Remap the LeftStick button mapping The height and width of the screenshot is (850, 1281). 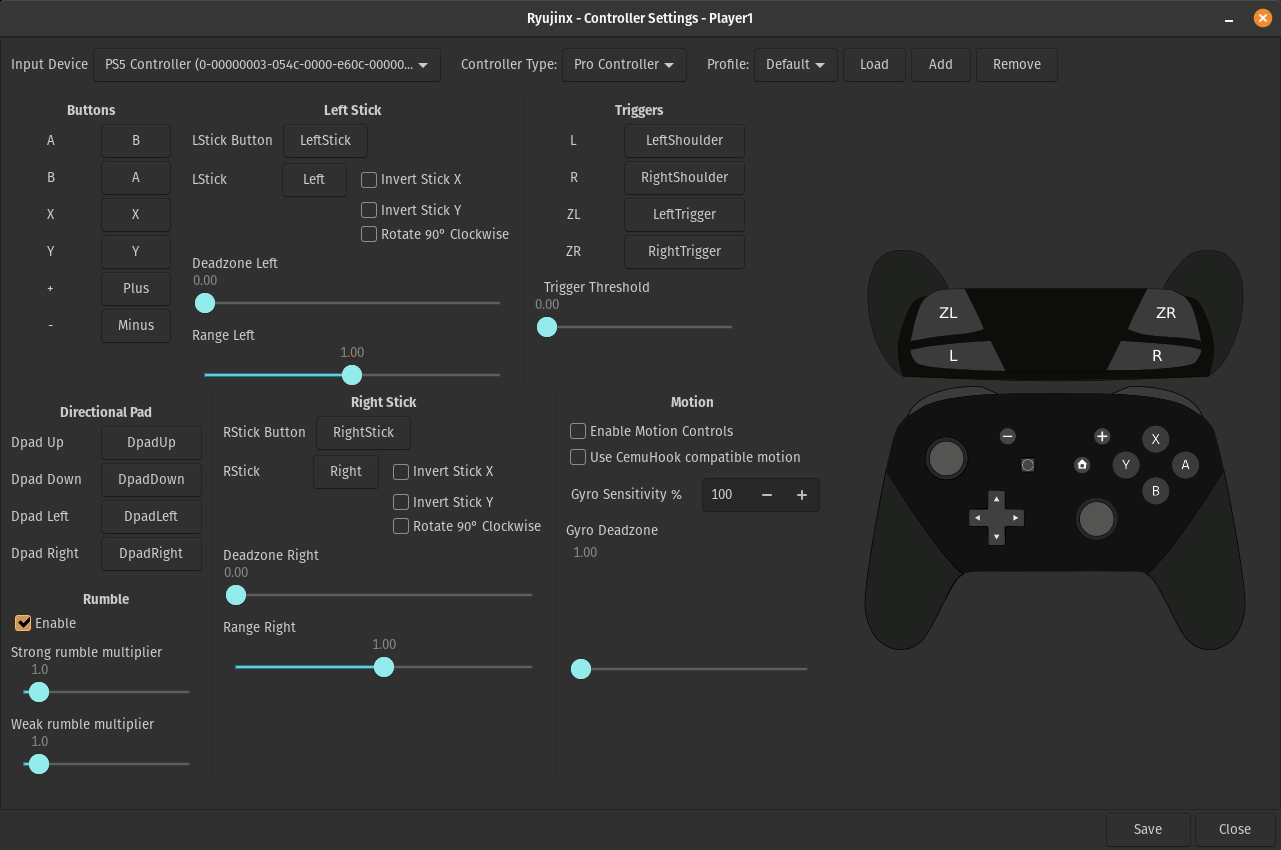pos(325,141)
